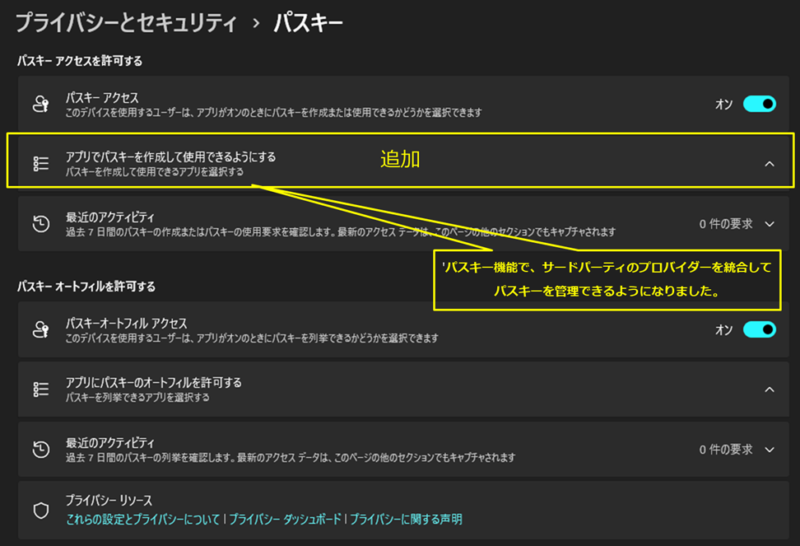
Task: Disable the パスキーオートフィル アクセス toggle switch
Action: pyautogui.click(x=759, y=330)
